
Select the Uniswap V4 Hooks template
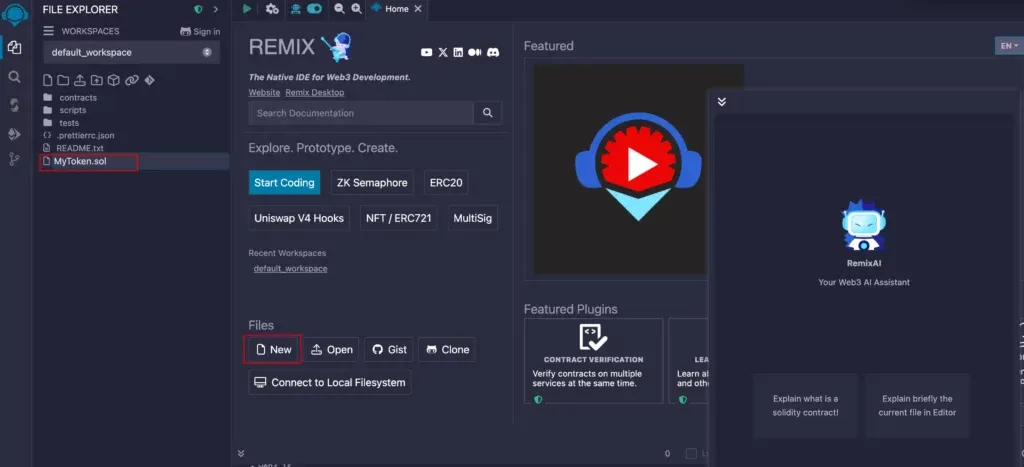pos(299,218)
